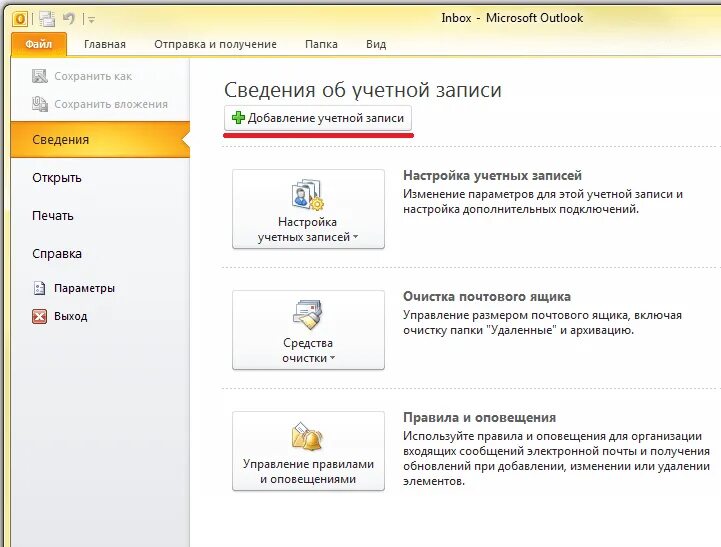This screenshot has width=721, height=547.
Task: Click the Outlook application icon in title bar
Action: 20,19
